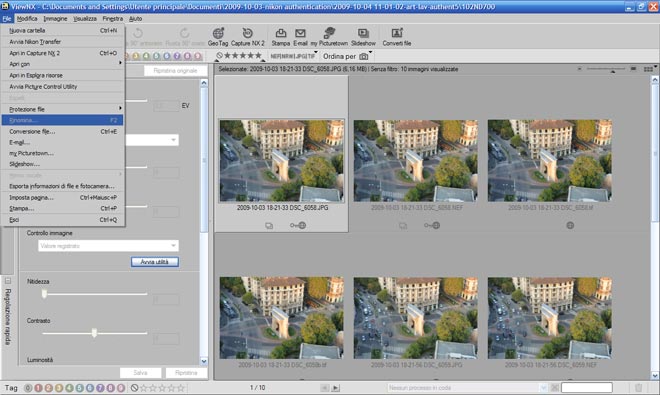Screen dimensions: 660x395
Task: Open the NEF/NRW/JPG/TIF file type filter dropdown
Action: tap(293, 56)
